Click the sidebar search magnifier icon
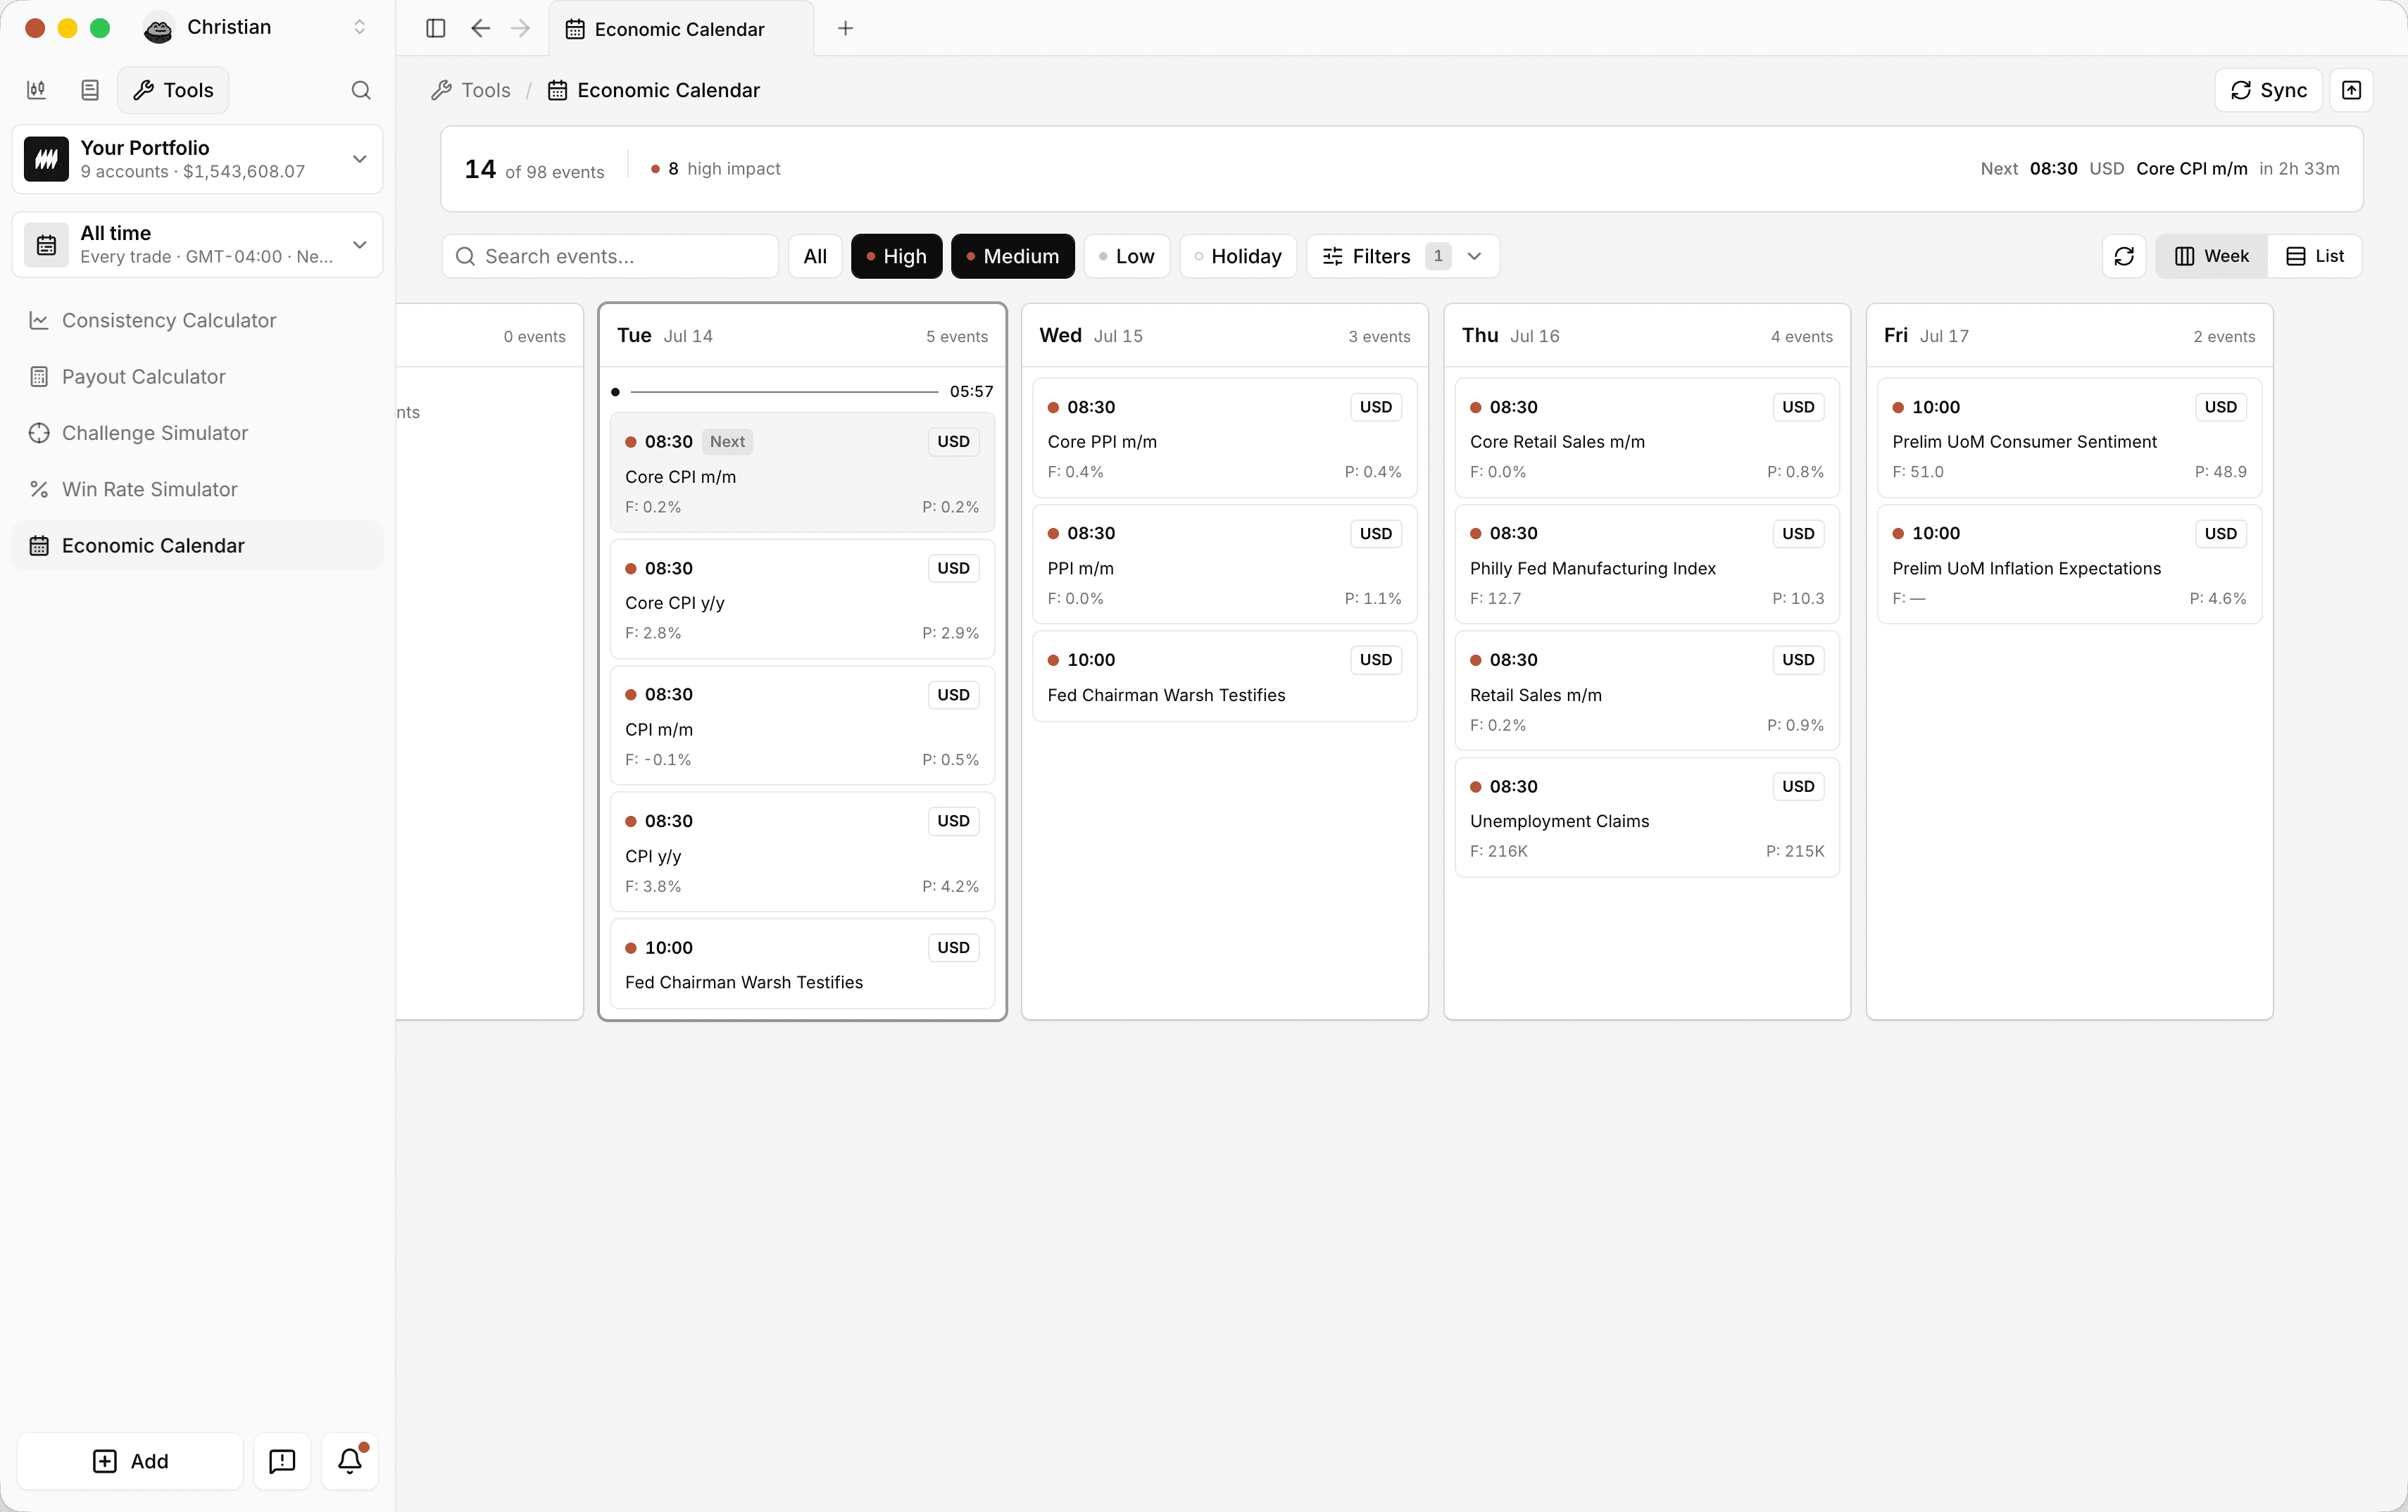The image size is (2408, 1512). [361, 90]
